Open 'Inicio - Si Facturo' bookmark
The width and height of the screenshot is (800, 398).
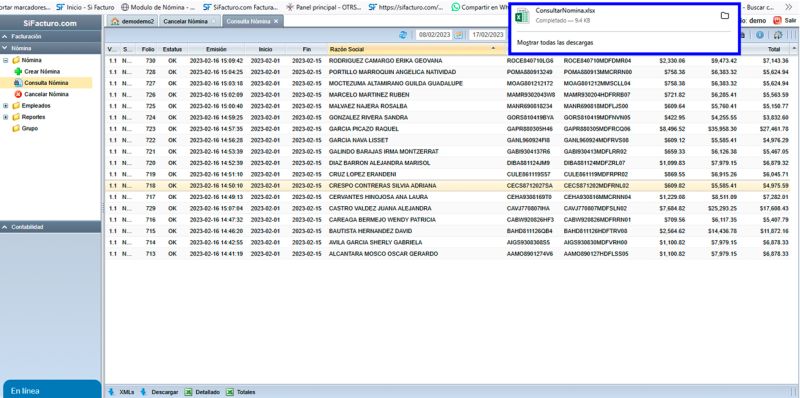(85, 7)
